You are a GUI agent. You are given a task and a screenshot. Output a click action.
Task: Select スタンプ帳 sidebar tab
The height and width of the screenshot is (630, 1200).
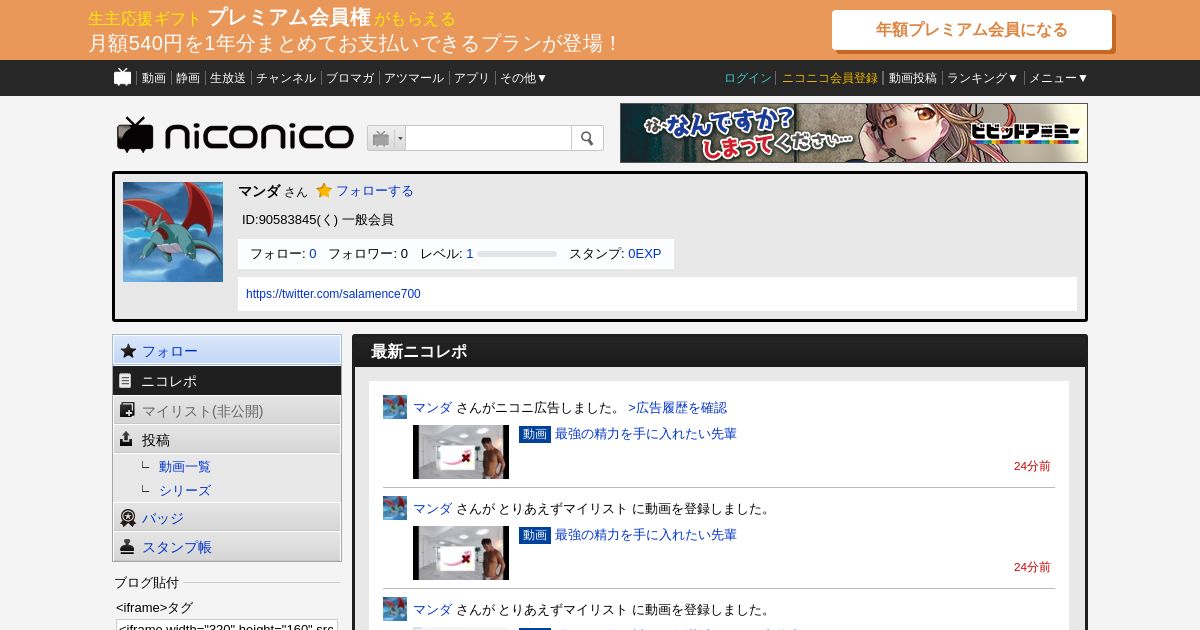pyautogui.click(x=227, y=547)
